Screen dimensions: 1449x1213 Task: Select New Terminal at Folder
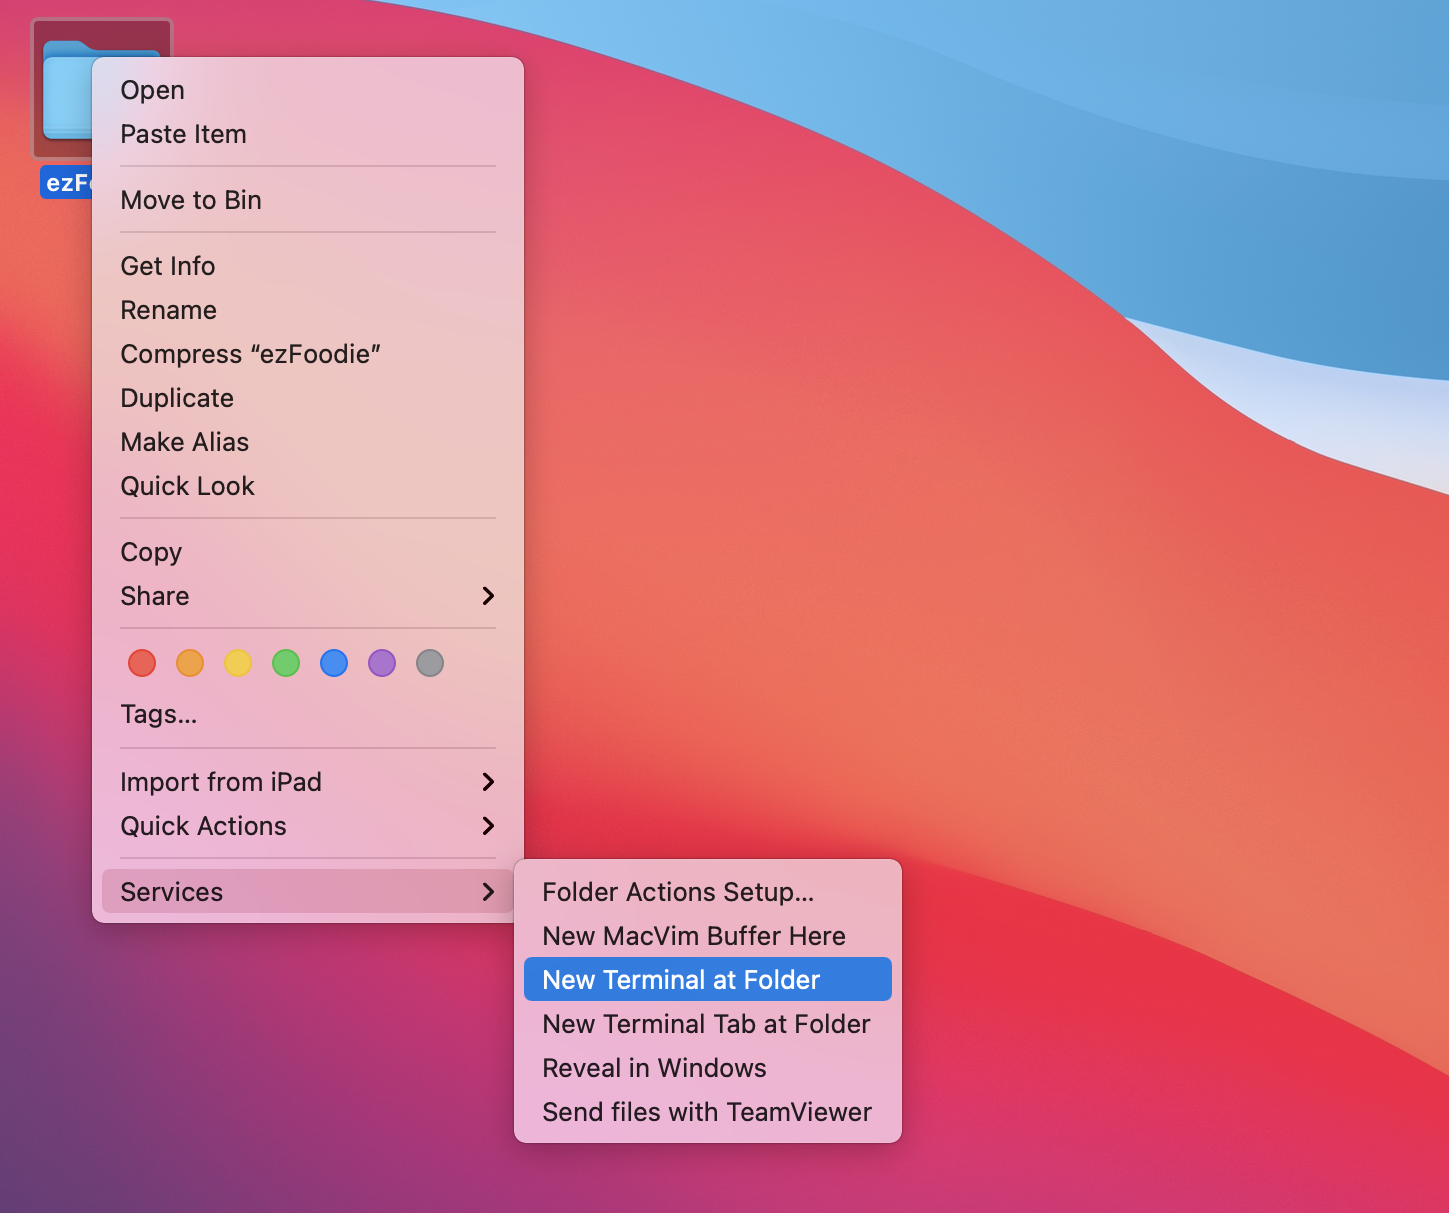pyautogui.click(x=681, y=980)
